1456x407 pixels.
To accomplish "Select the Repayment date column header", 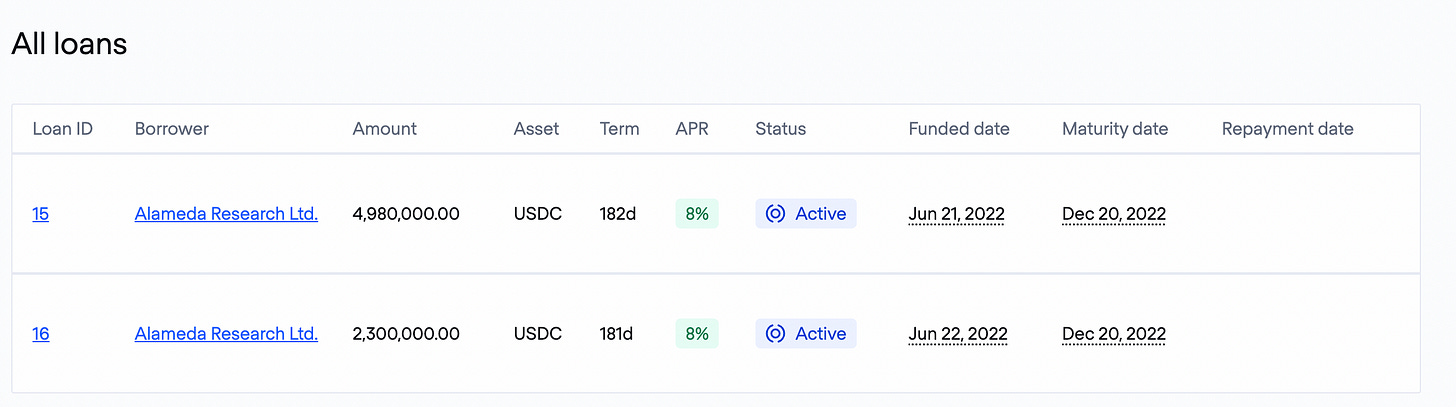I will point(1288,128).
